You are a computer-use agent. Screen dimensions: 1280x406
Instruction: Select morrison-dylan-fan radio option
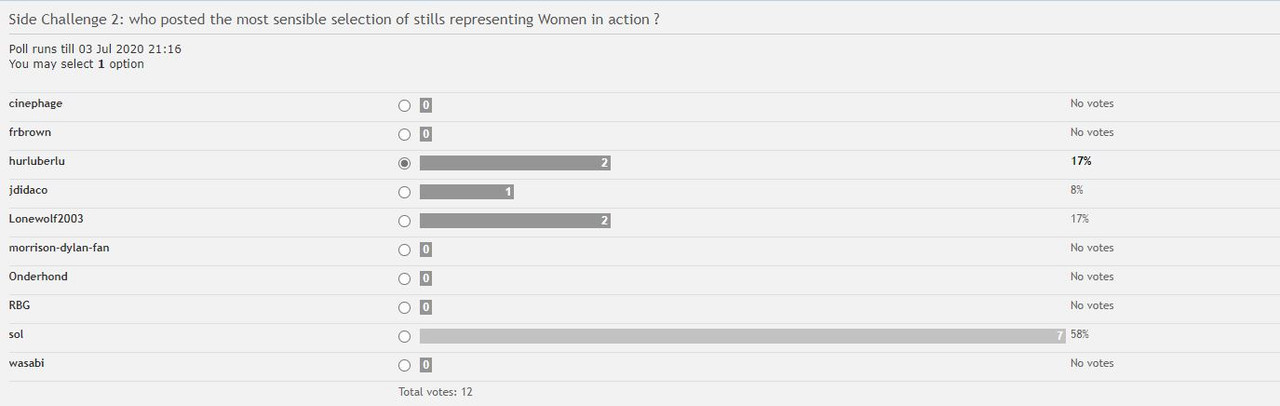pyautogui.click(x=404, y=250)
